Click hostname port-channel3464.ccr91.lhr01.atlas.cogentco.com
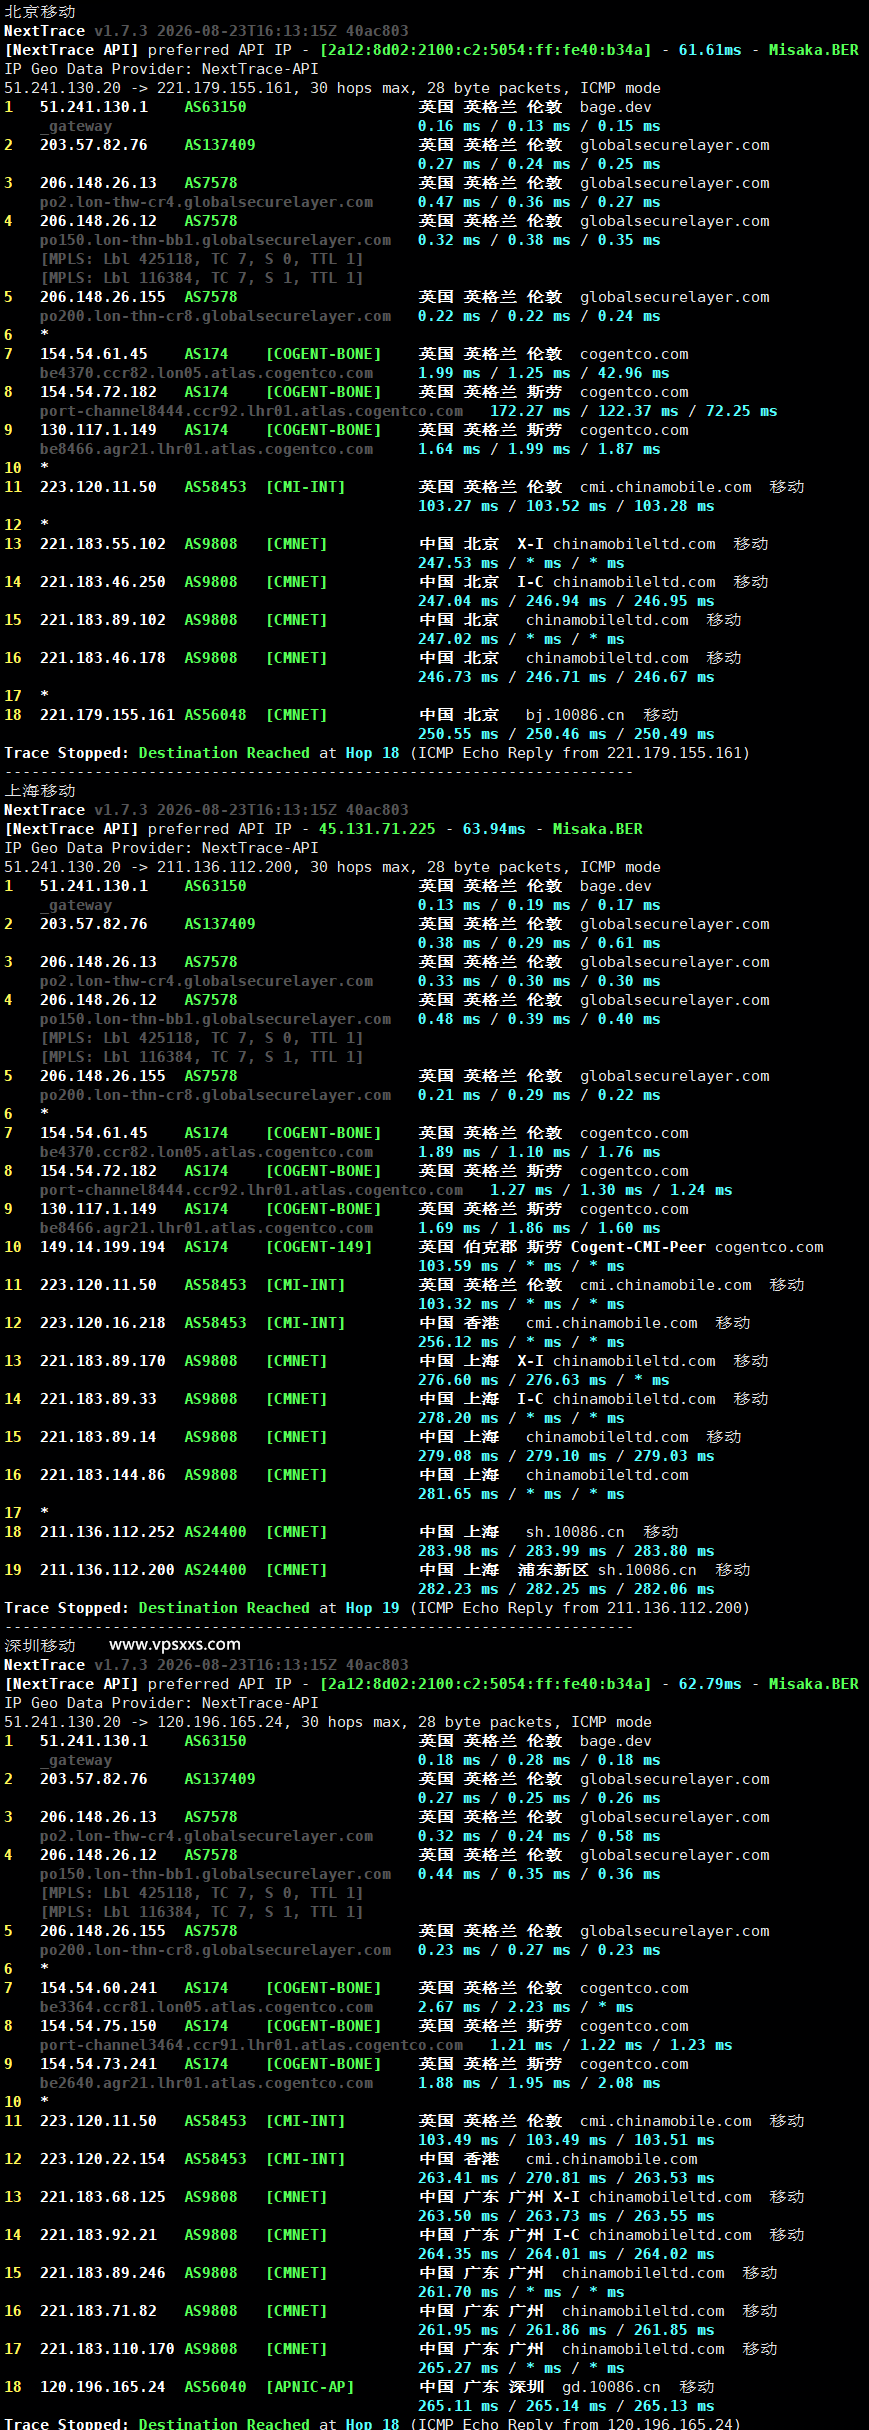Image resolution: width=869 pixels, height=2430 pixels. (251, 2045)
